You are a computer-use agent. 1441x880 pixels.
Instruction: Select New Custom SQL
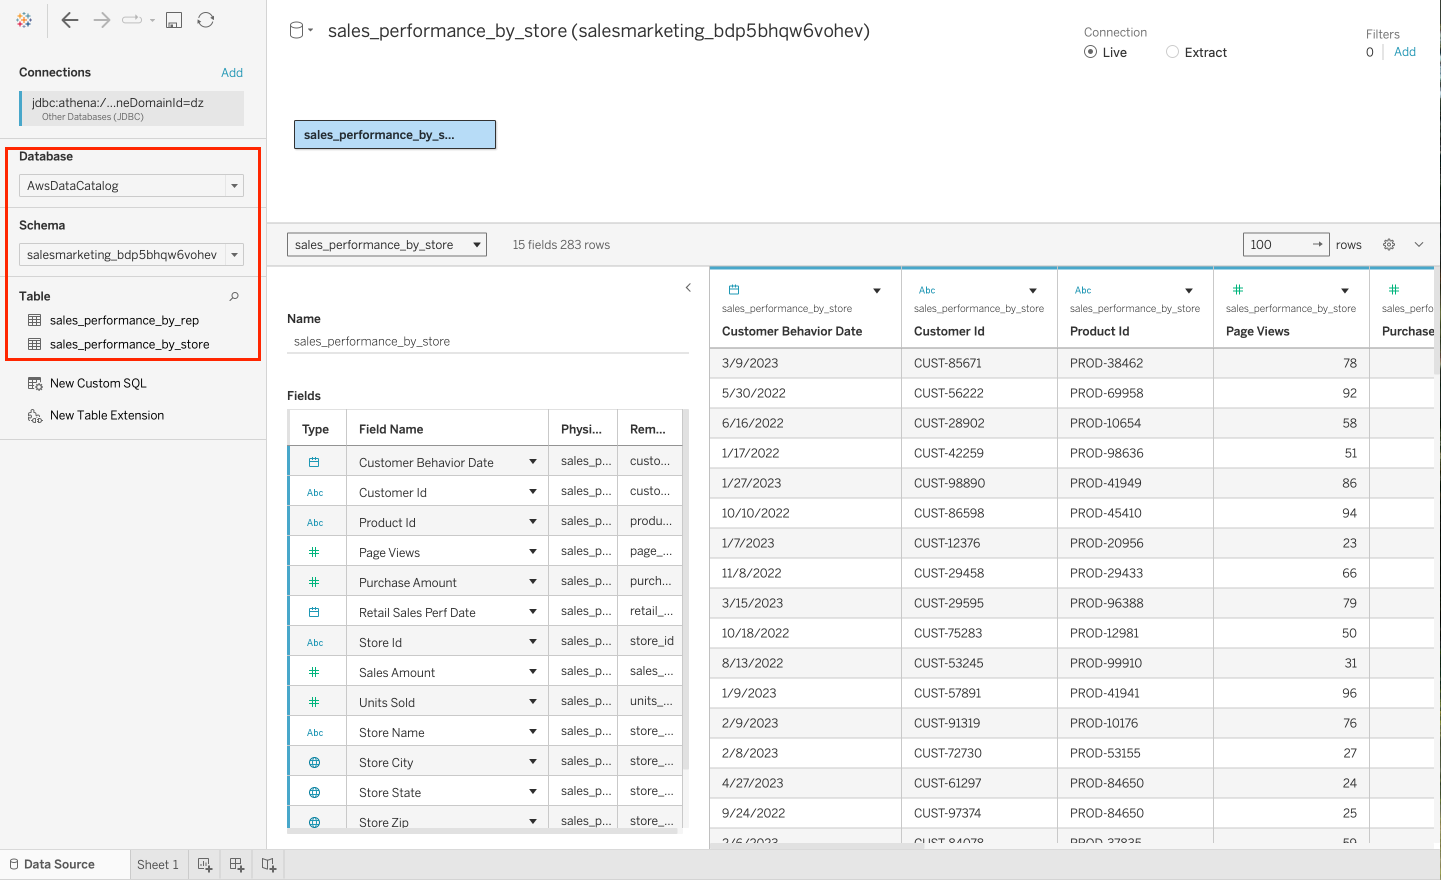pos(97,383)
